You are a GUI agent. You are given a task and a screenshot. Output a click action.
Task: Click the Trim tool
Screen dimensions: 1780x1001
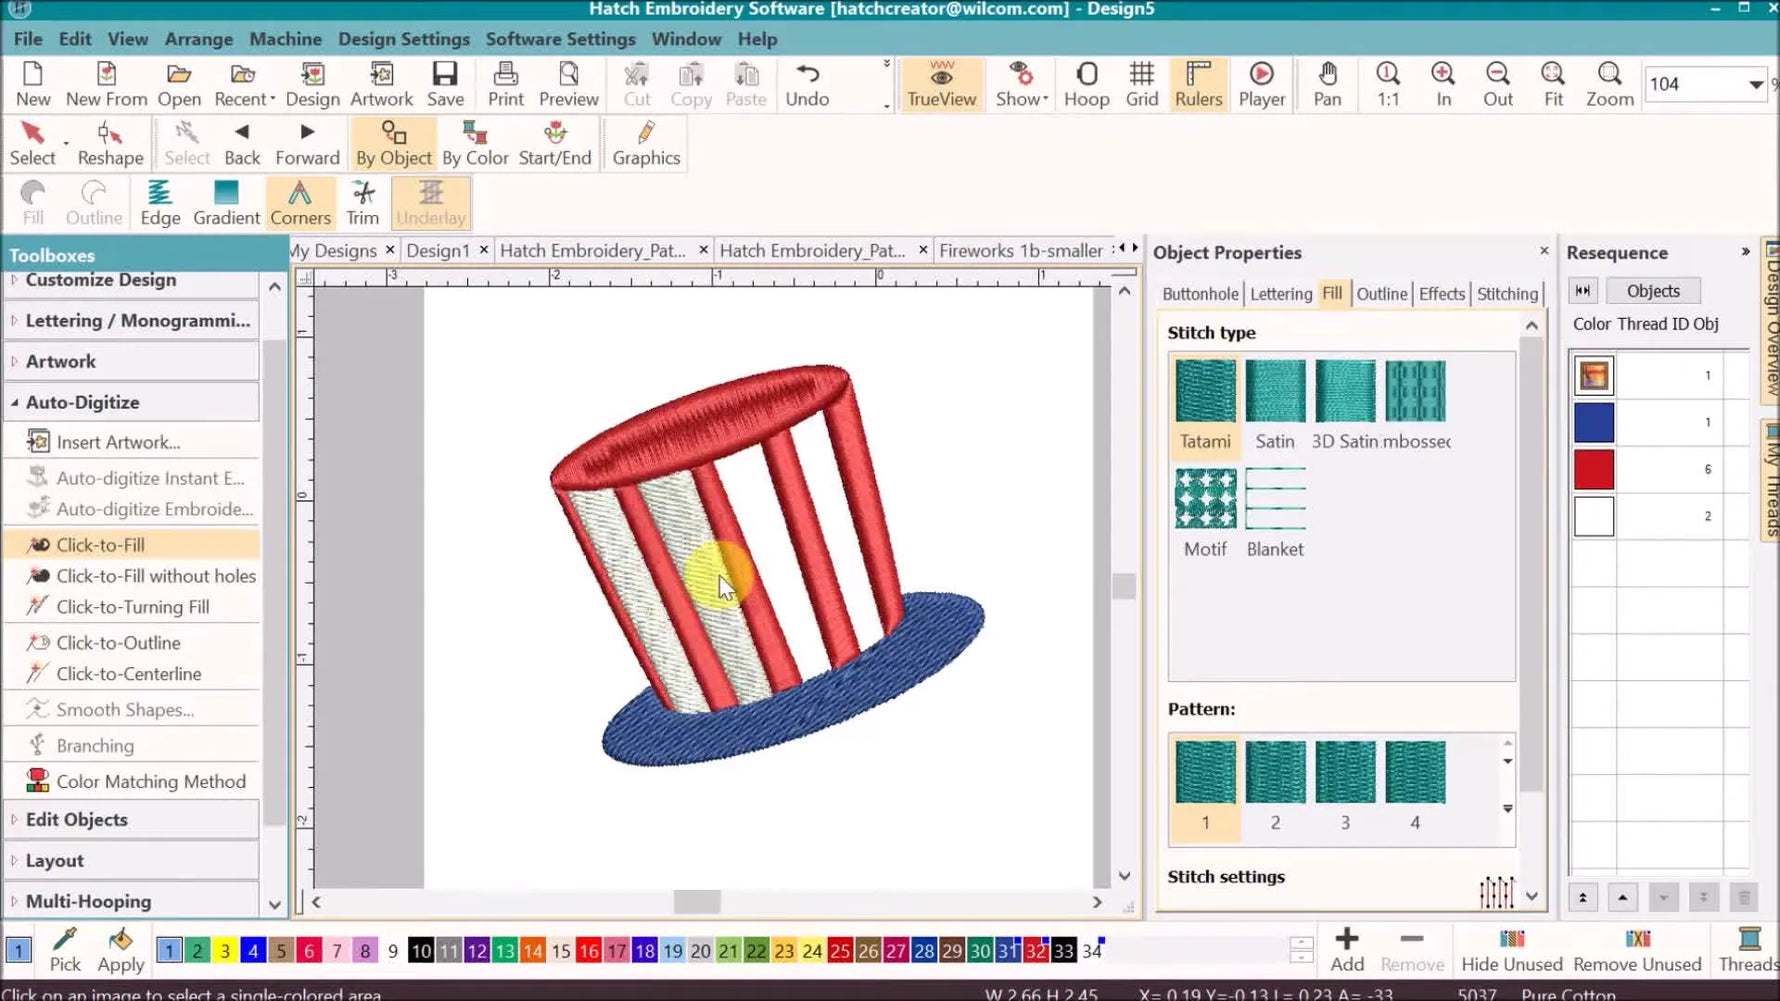click(362, 203)
